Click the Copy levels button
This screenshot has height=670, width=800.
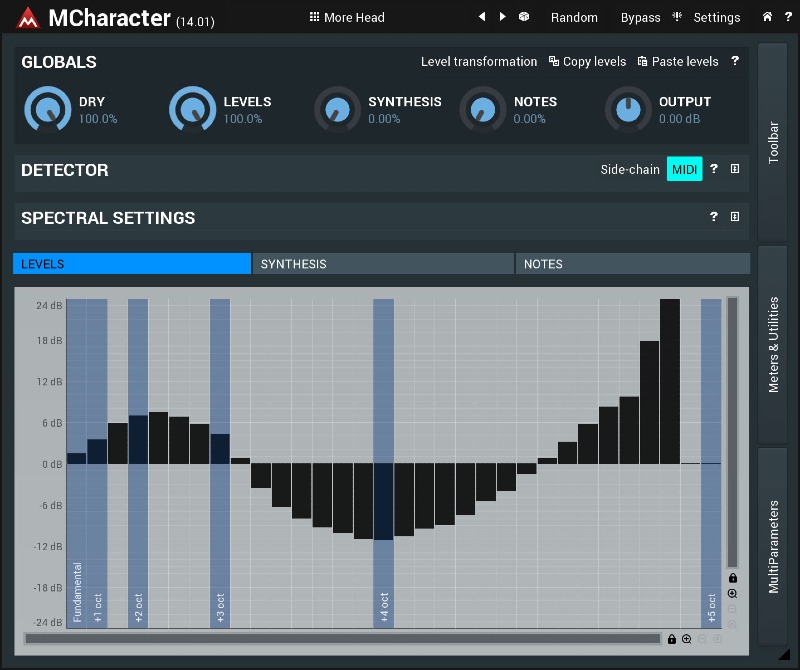588,61
